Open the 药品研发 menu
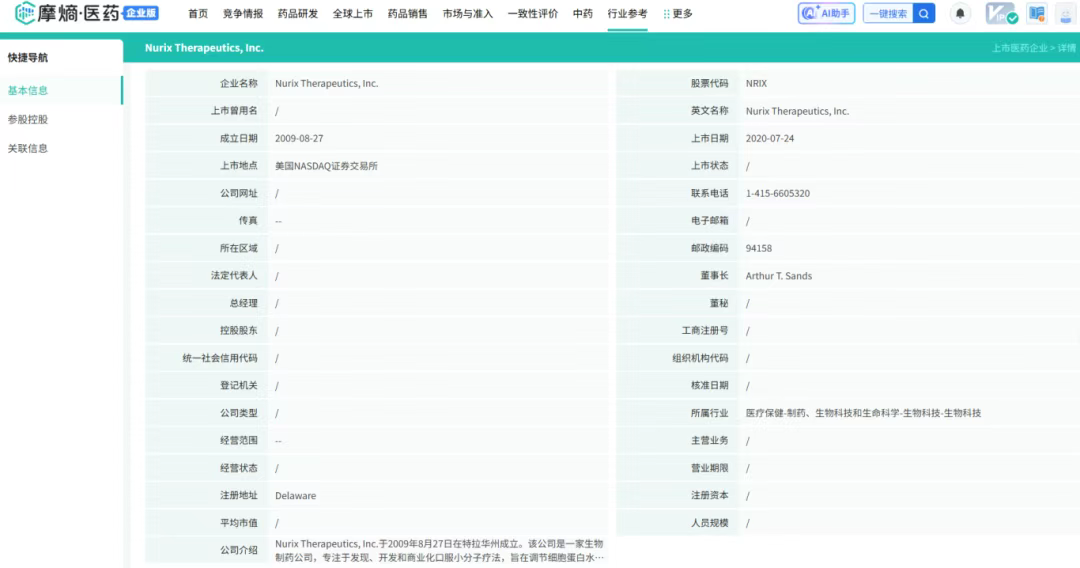 pyautogui.click(x=297, y=14)
